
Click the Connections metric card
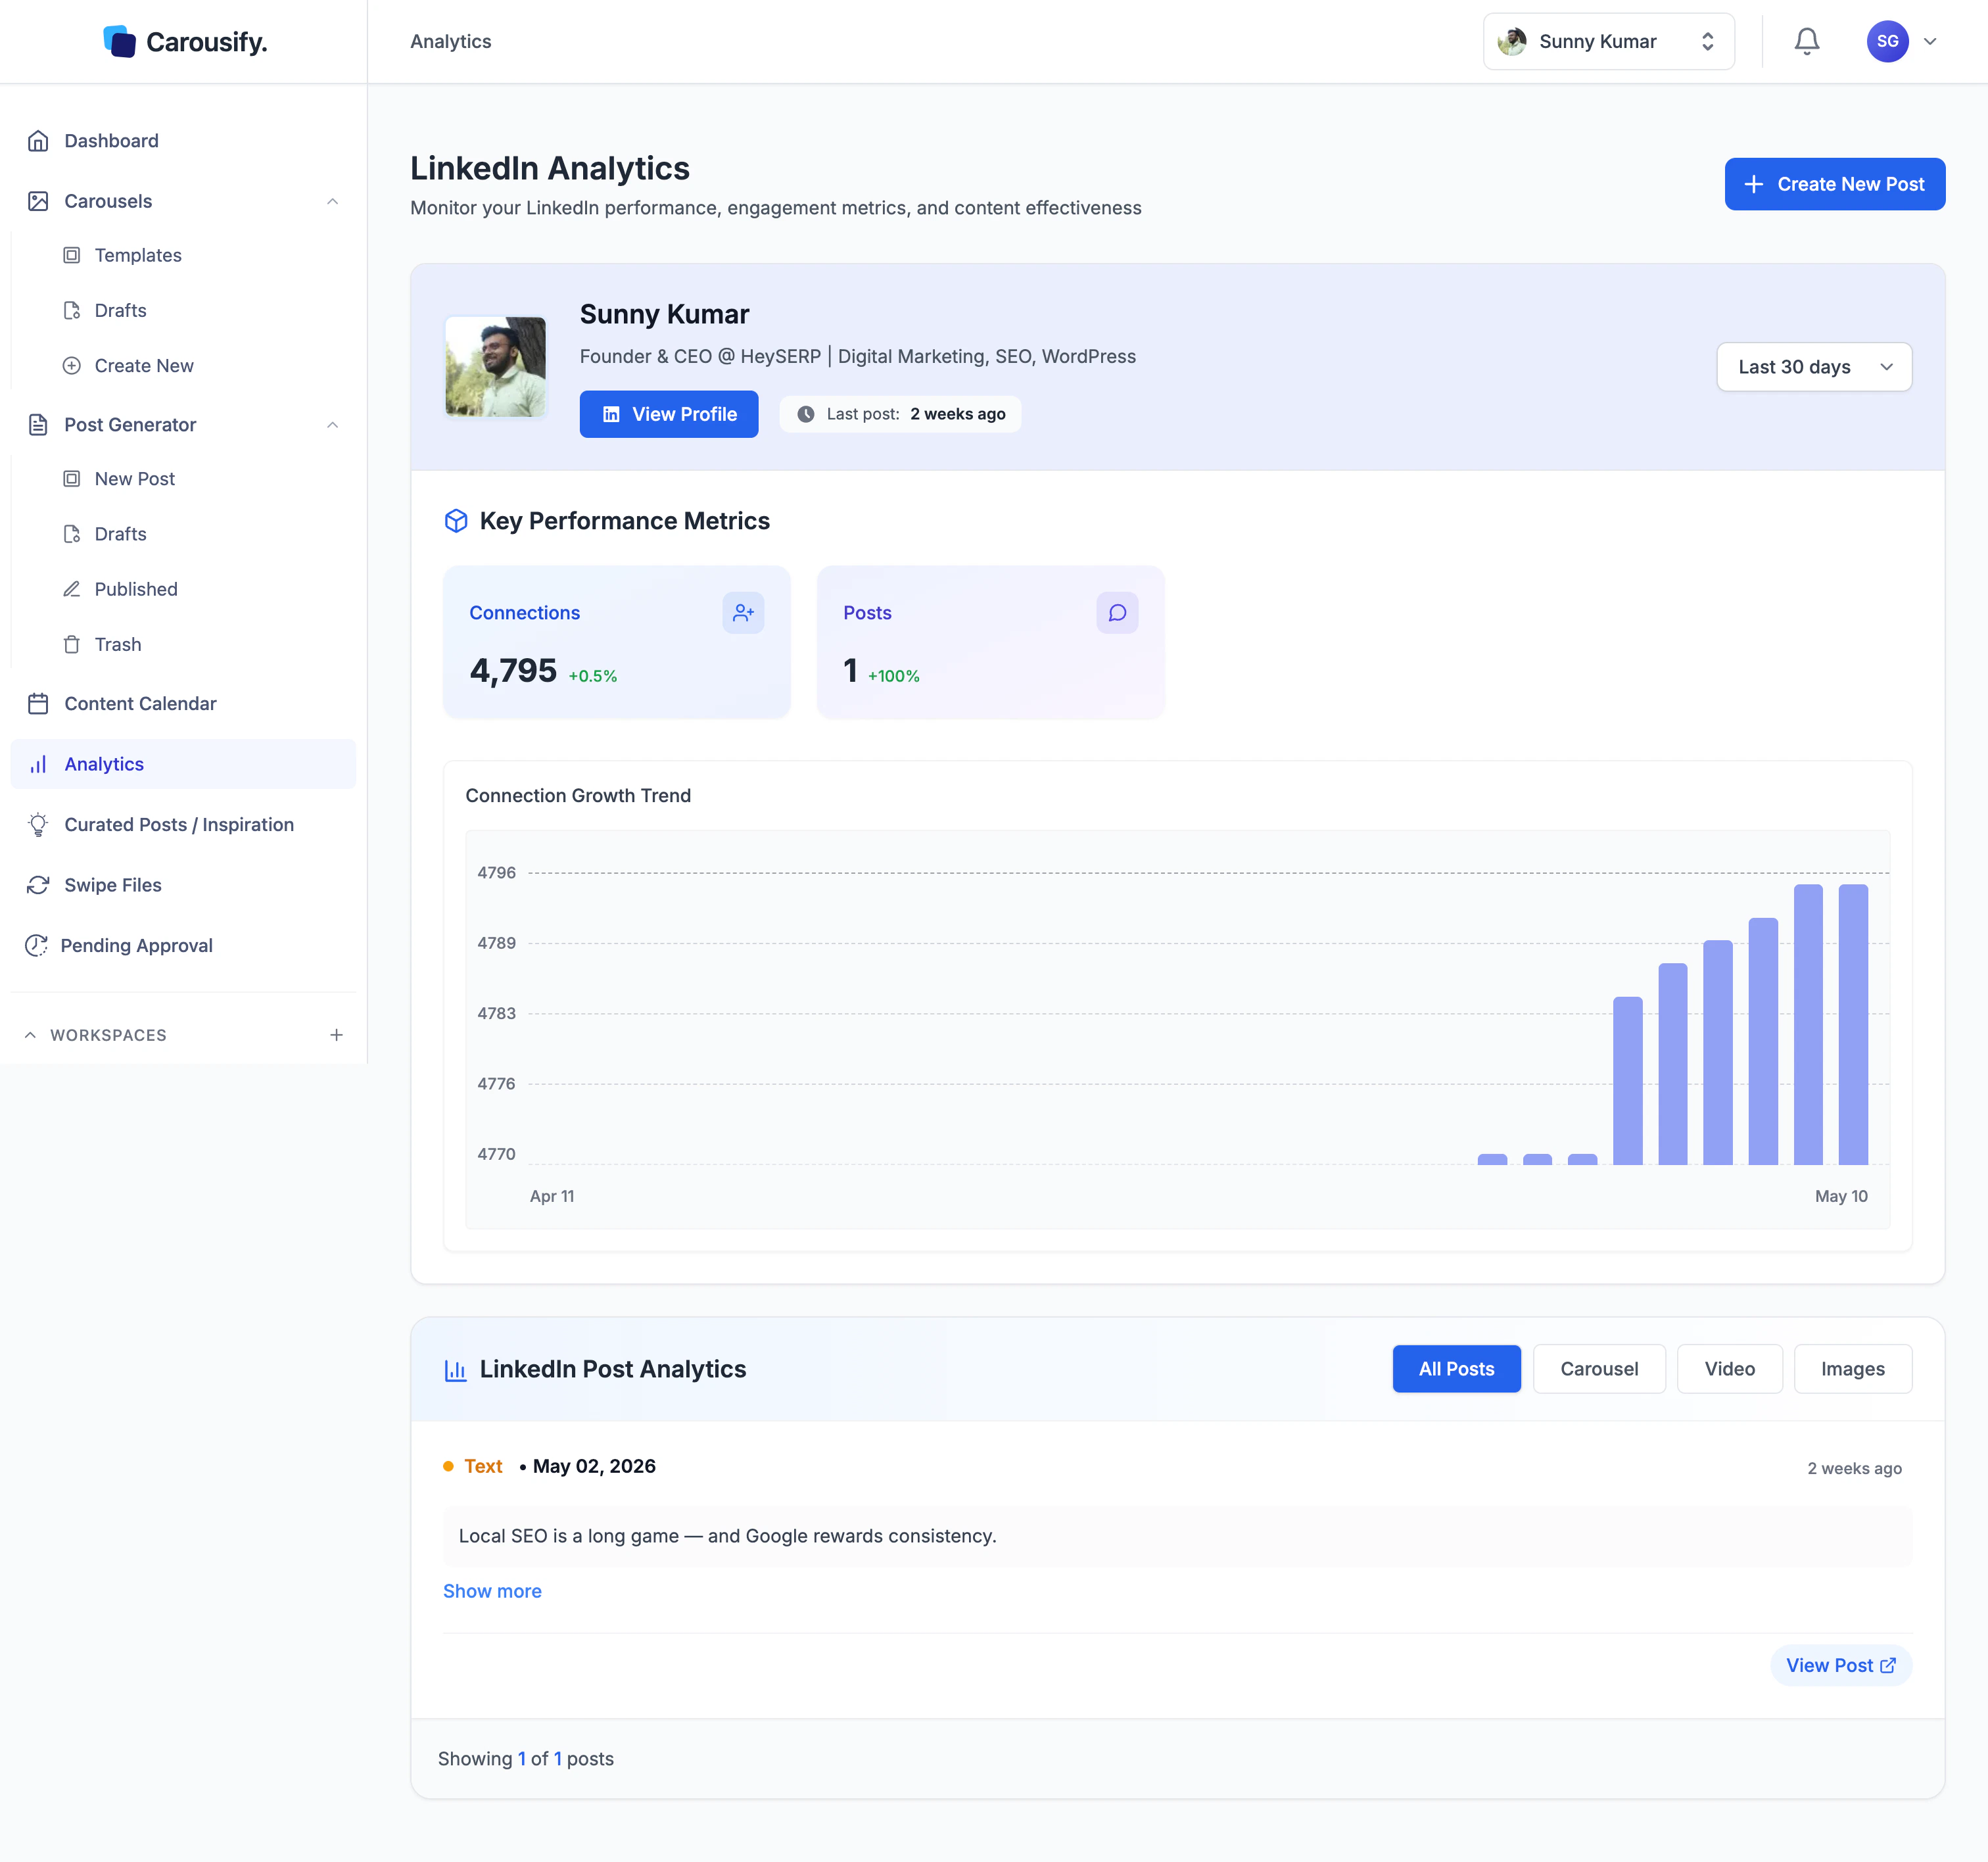617,642
